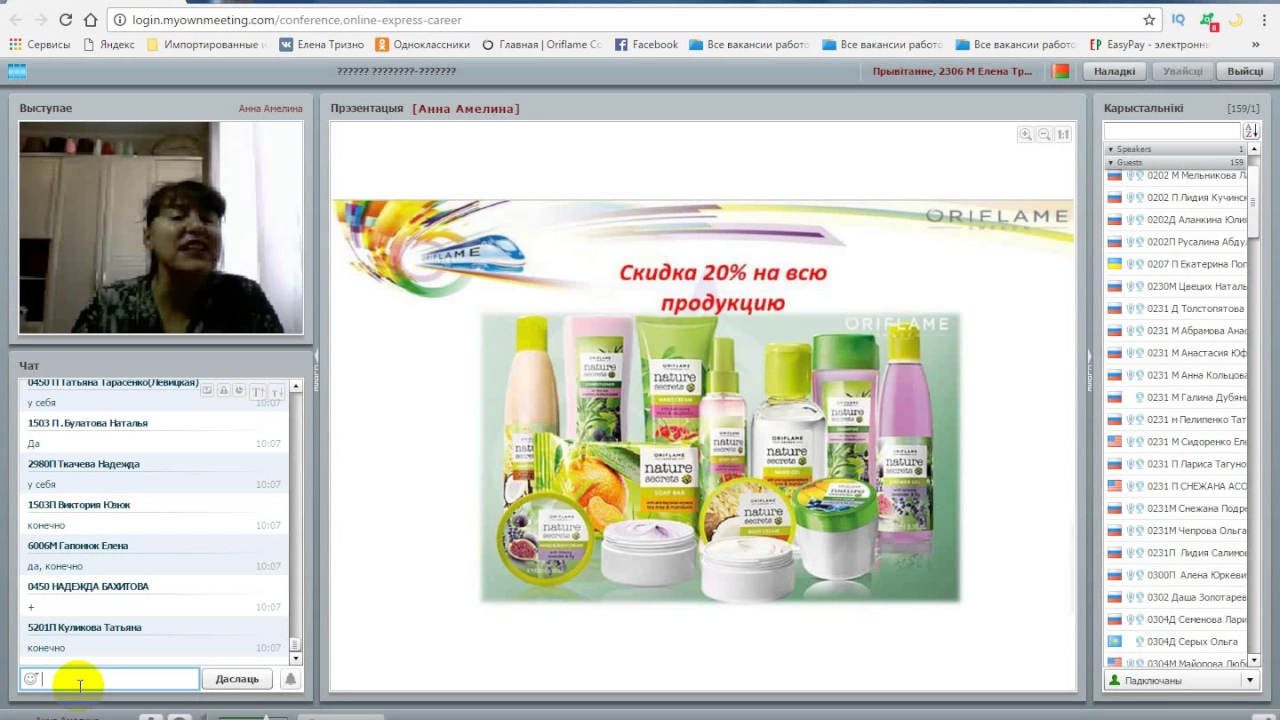
Task: Click the Belarusian flag language icon
Action: 1061,71
